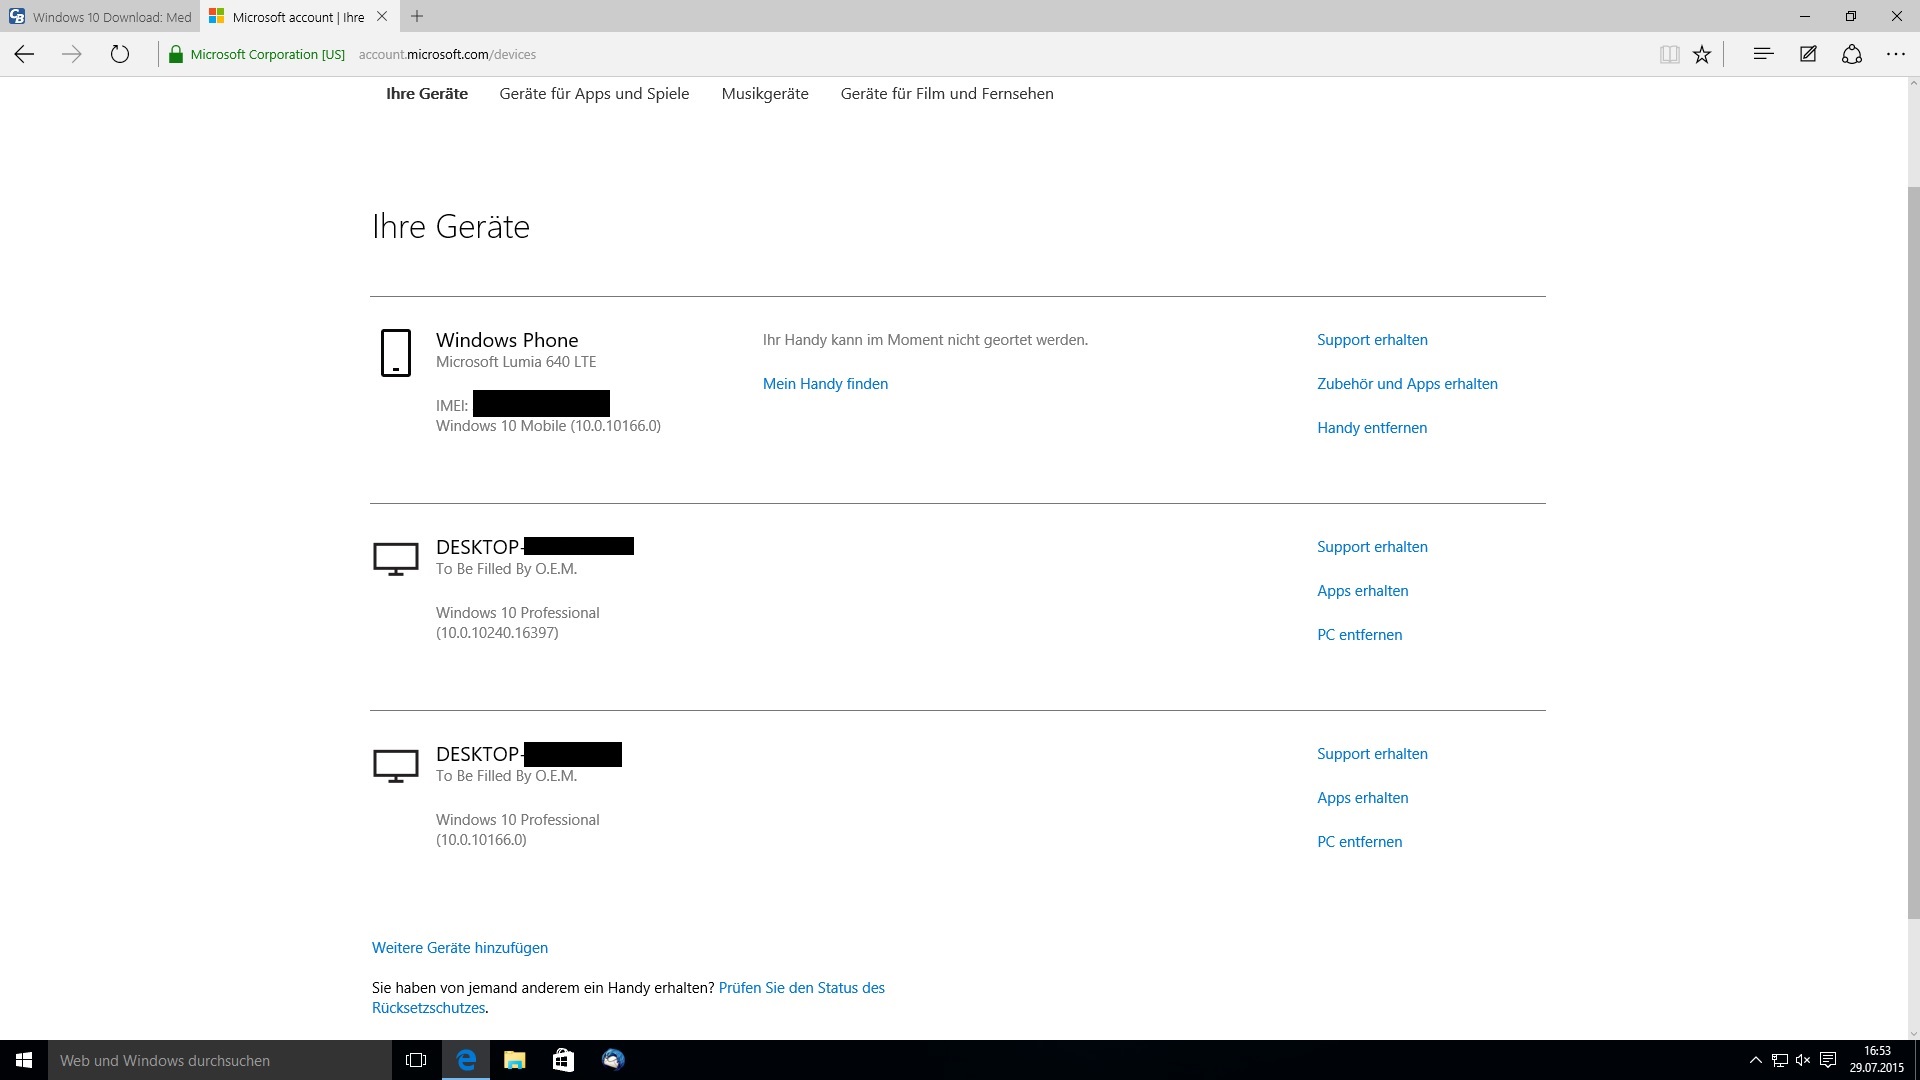Click monitor icon of build 10240 desktop

coord(396,559)
